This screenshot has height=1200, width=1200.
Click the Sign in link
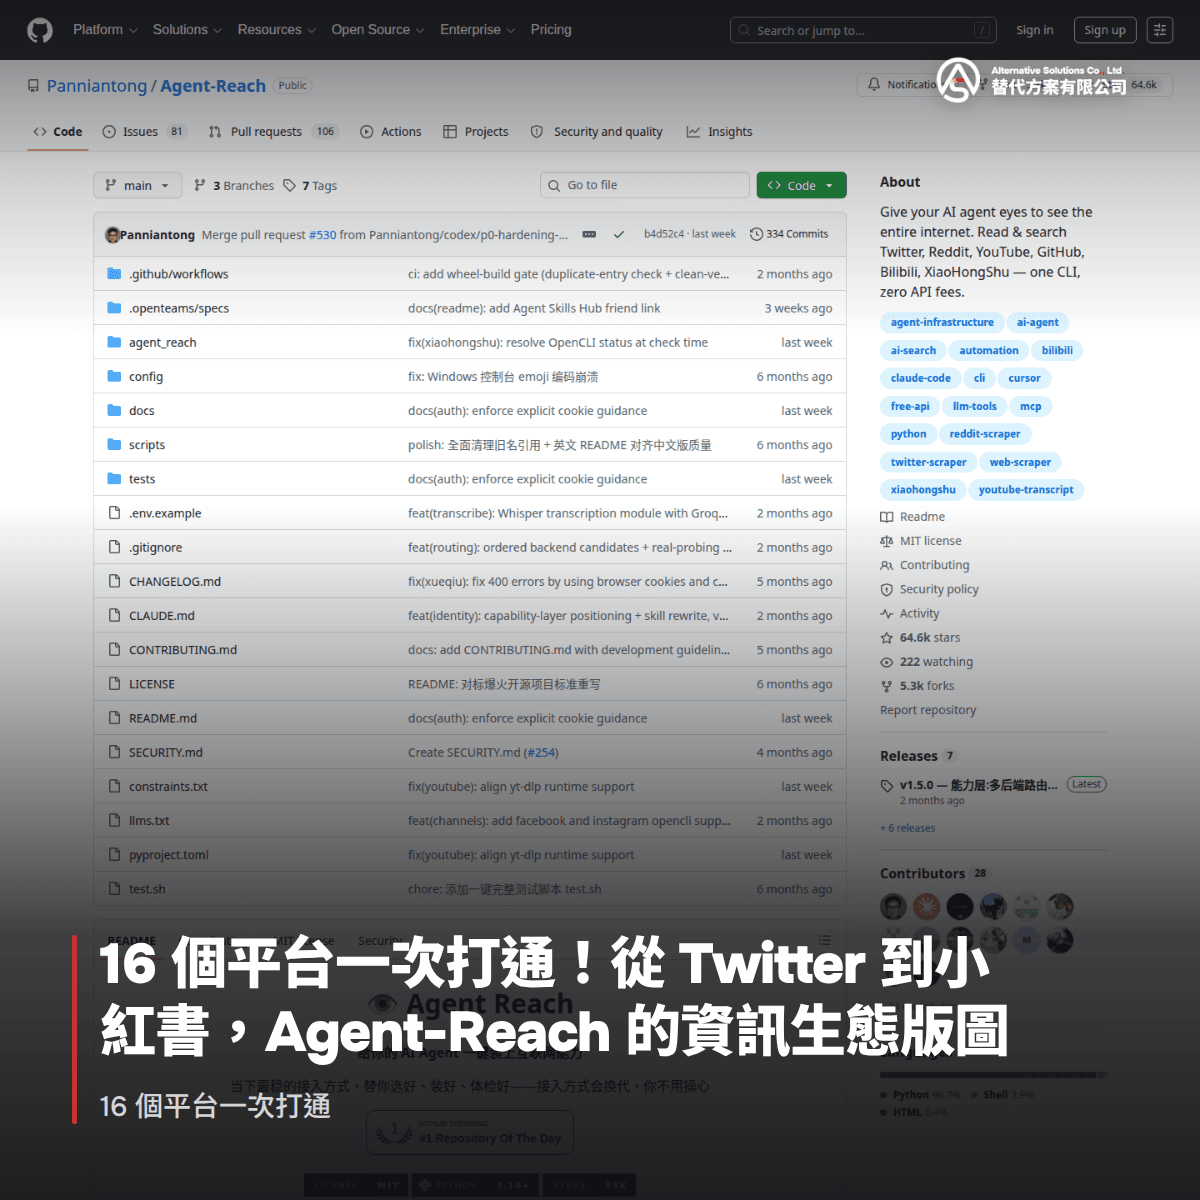point(1035,30)
